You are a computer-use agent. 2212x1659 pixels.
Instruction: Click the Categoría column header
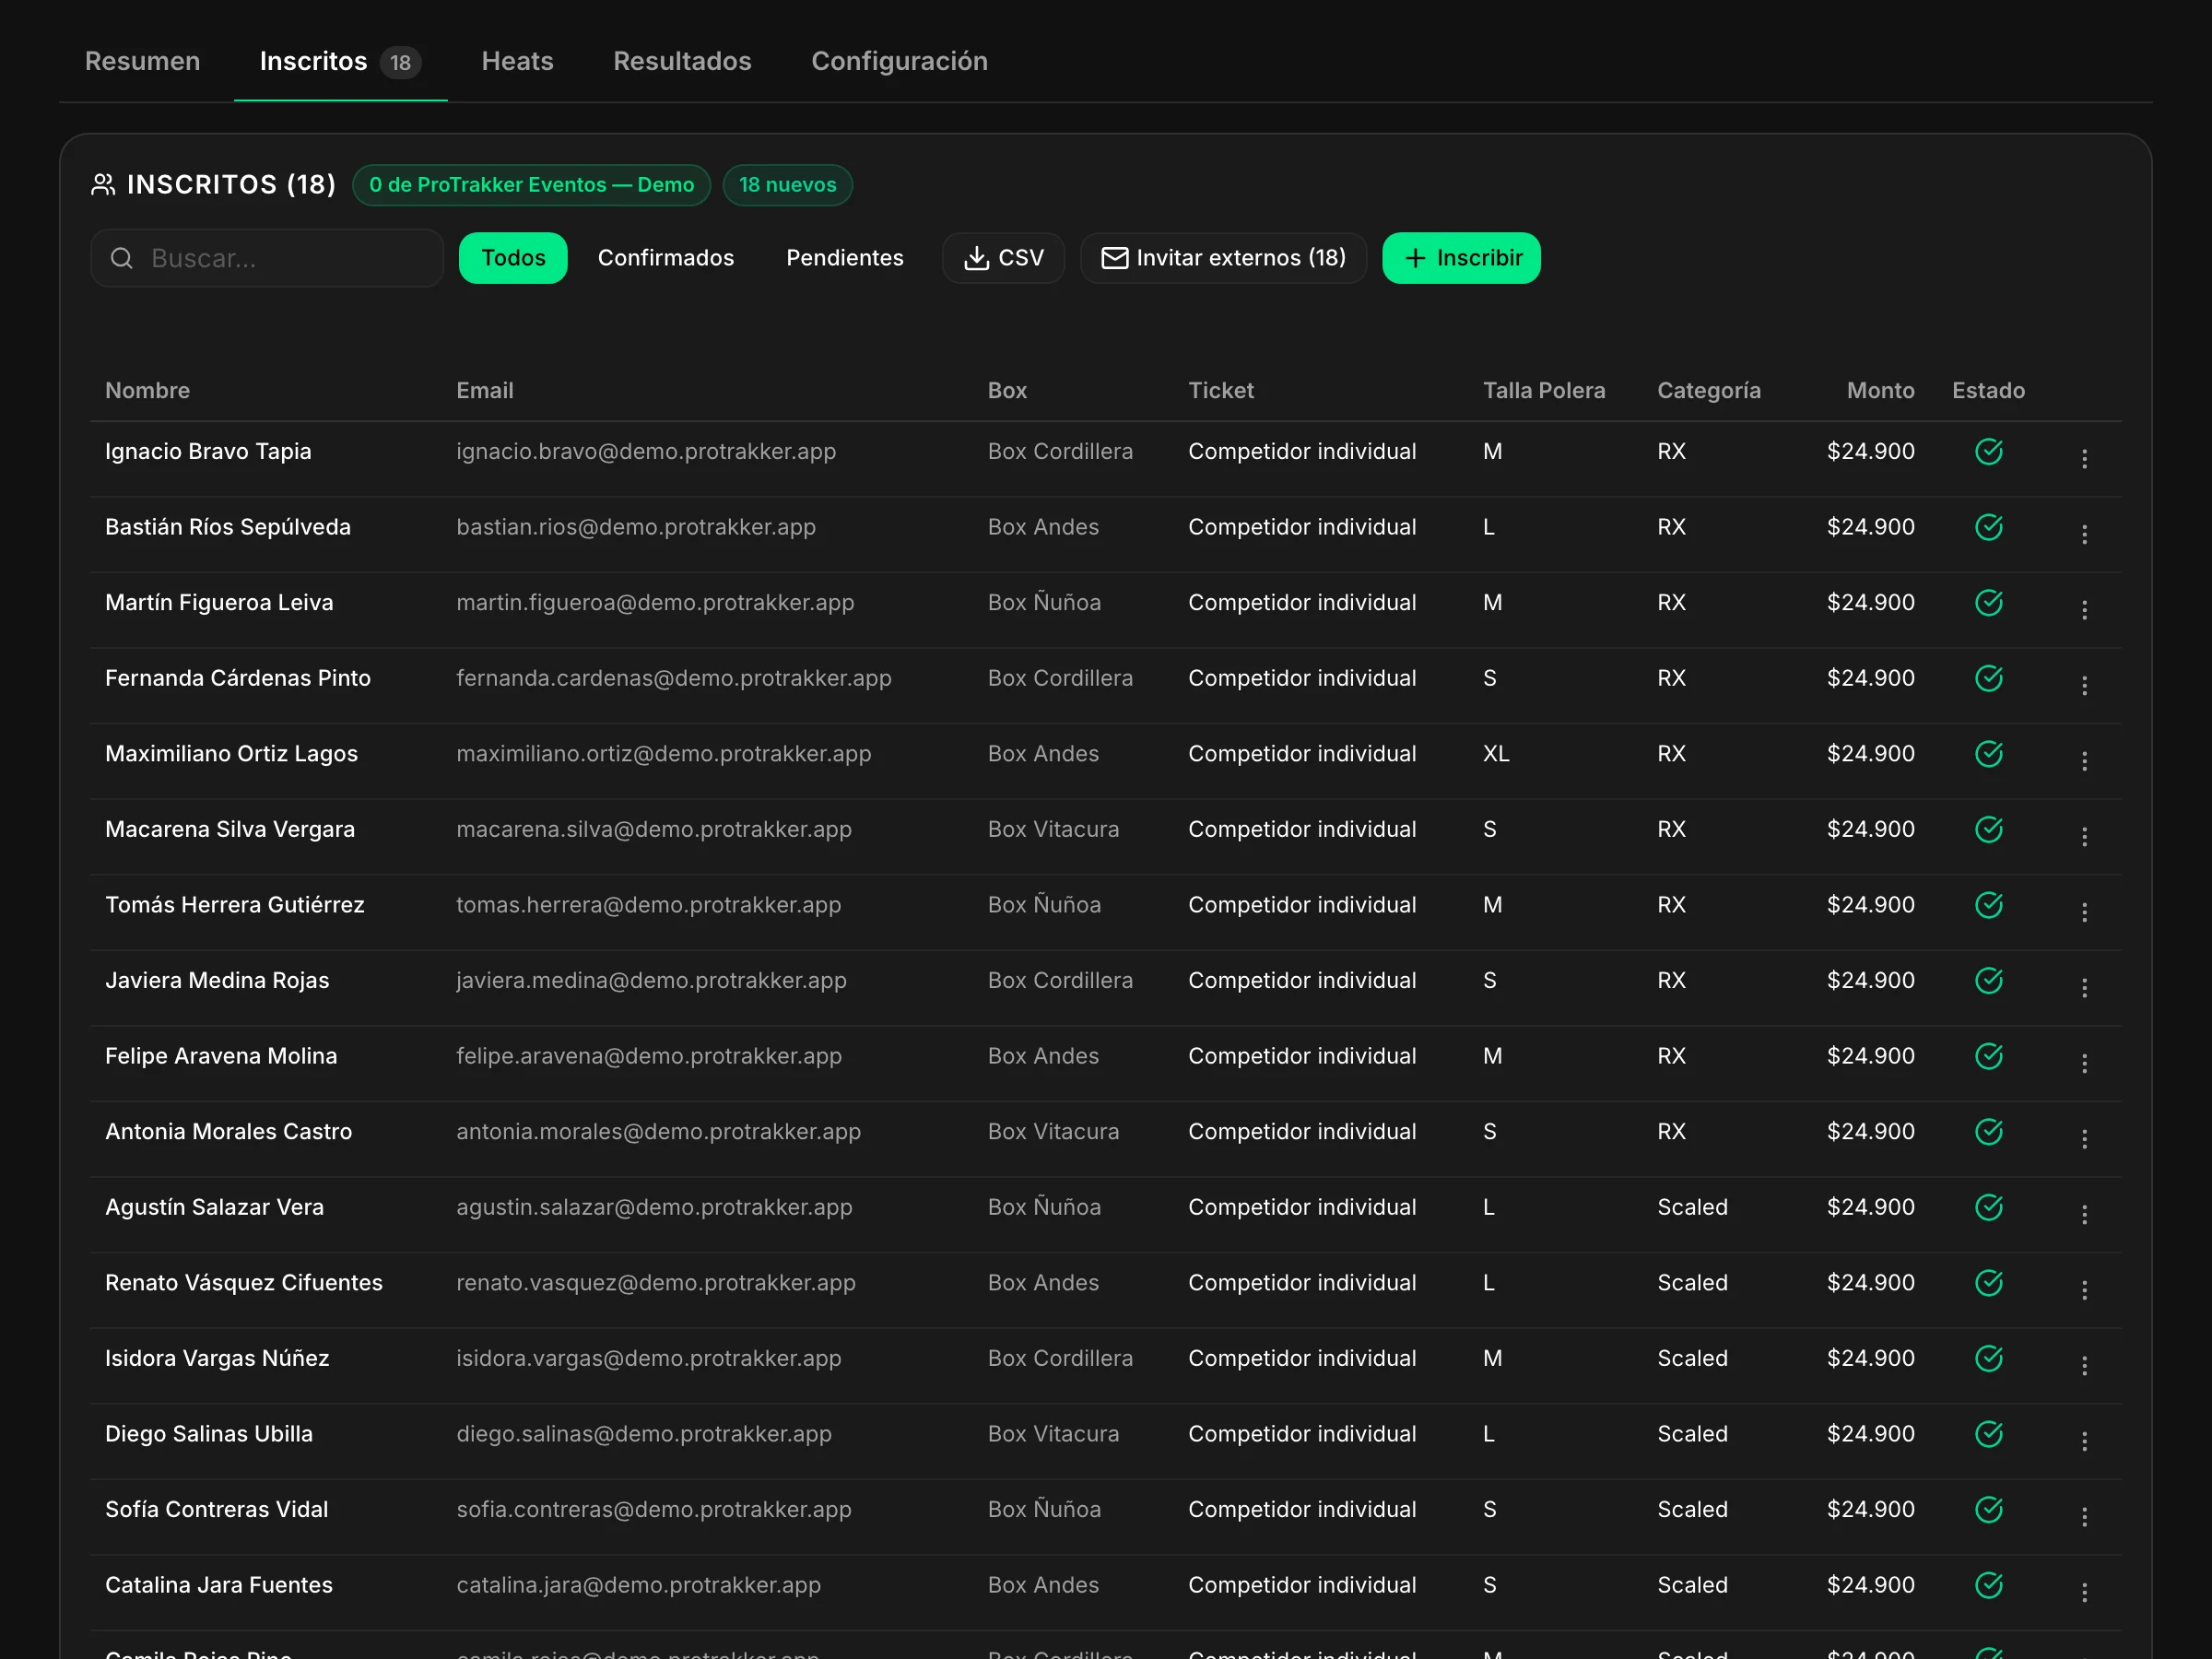(1709, 391)
